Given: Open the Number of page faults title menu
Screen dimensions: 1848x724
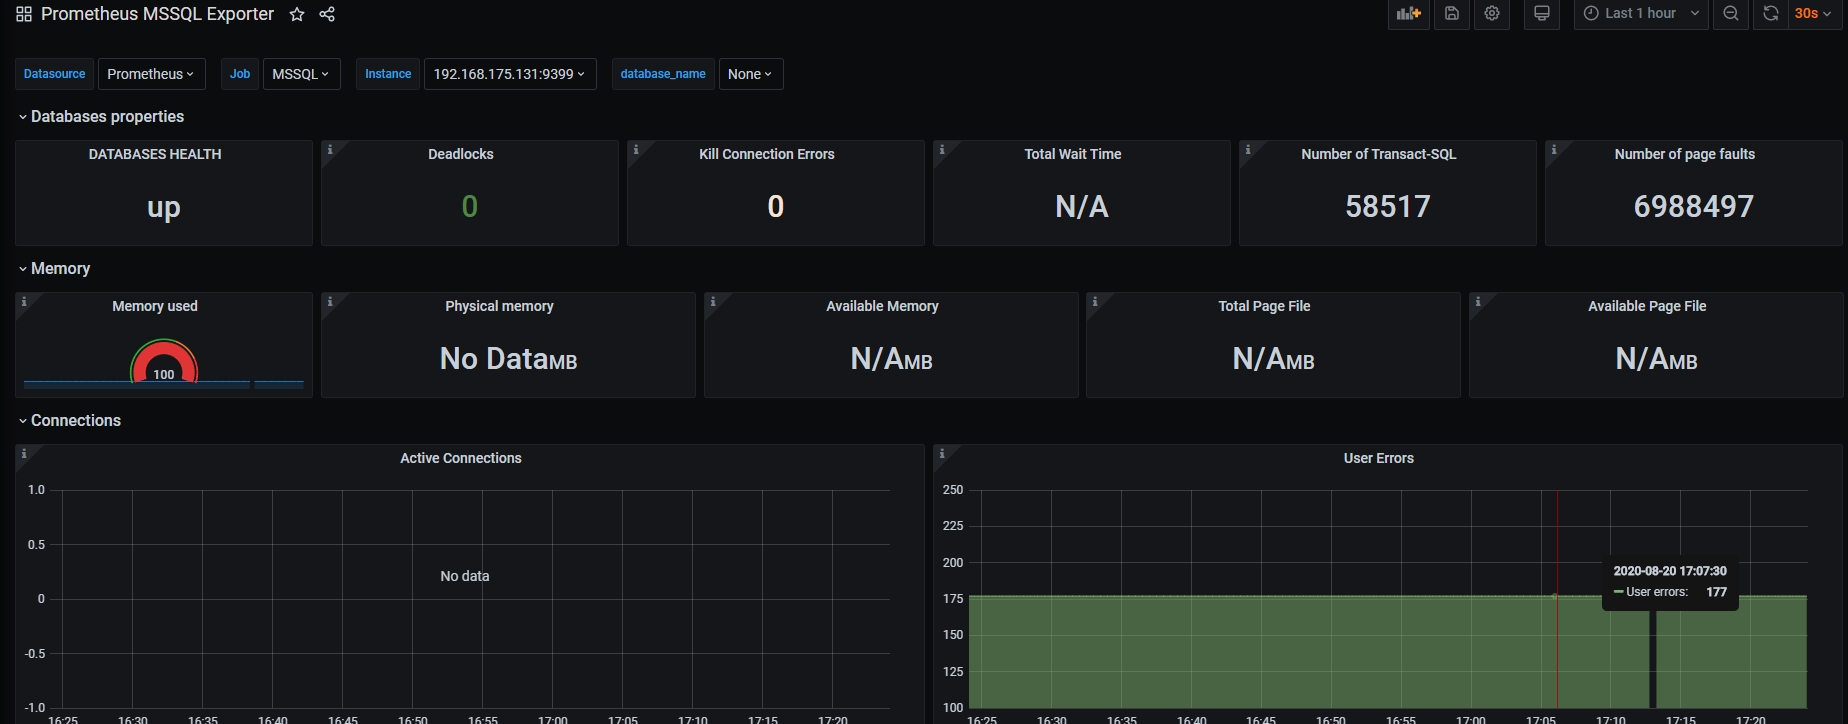Looking at the screenshot, I should point(1685,154).
